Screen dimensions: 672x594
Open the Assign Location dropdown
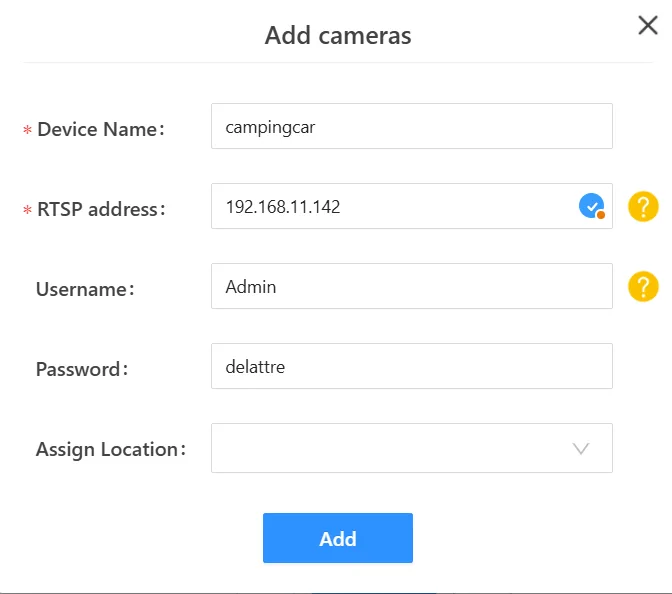pos(390,448)
